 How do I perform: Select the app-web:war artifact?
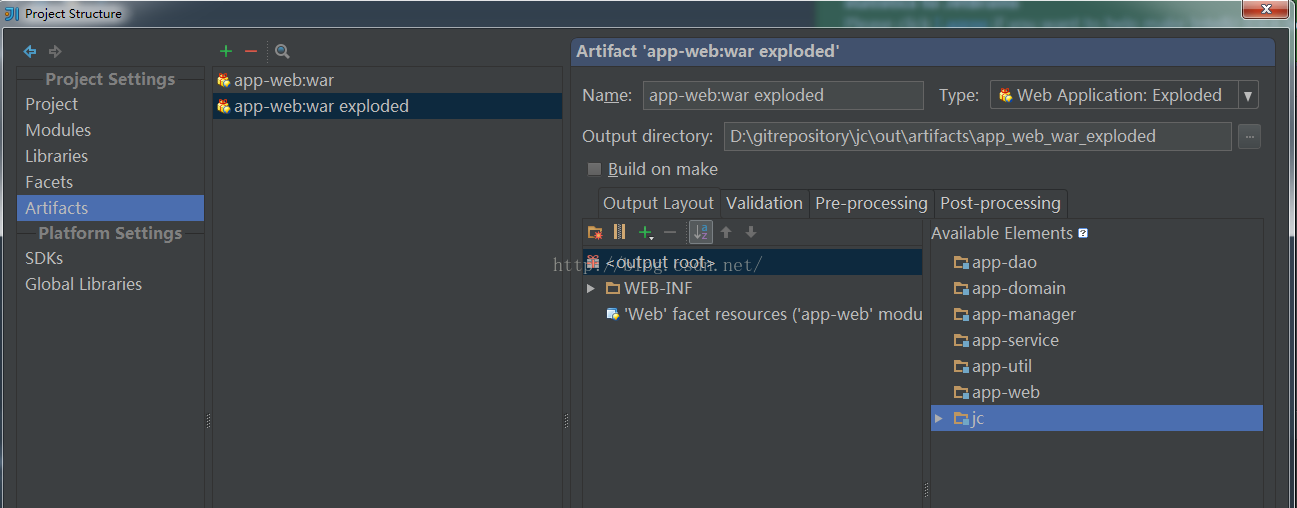[284, 80]
